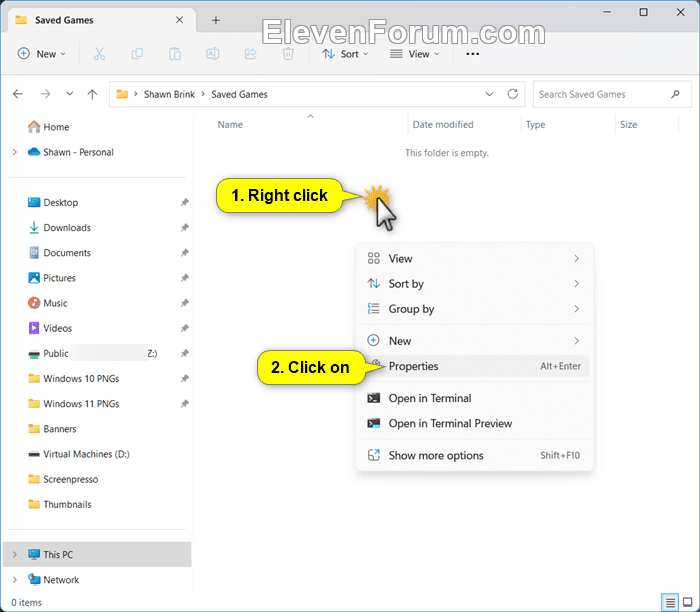Open the Sort dropdown in toolbar
This screenshot has height=612, width=700.
pyautogui.click(x=345, y=54)
